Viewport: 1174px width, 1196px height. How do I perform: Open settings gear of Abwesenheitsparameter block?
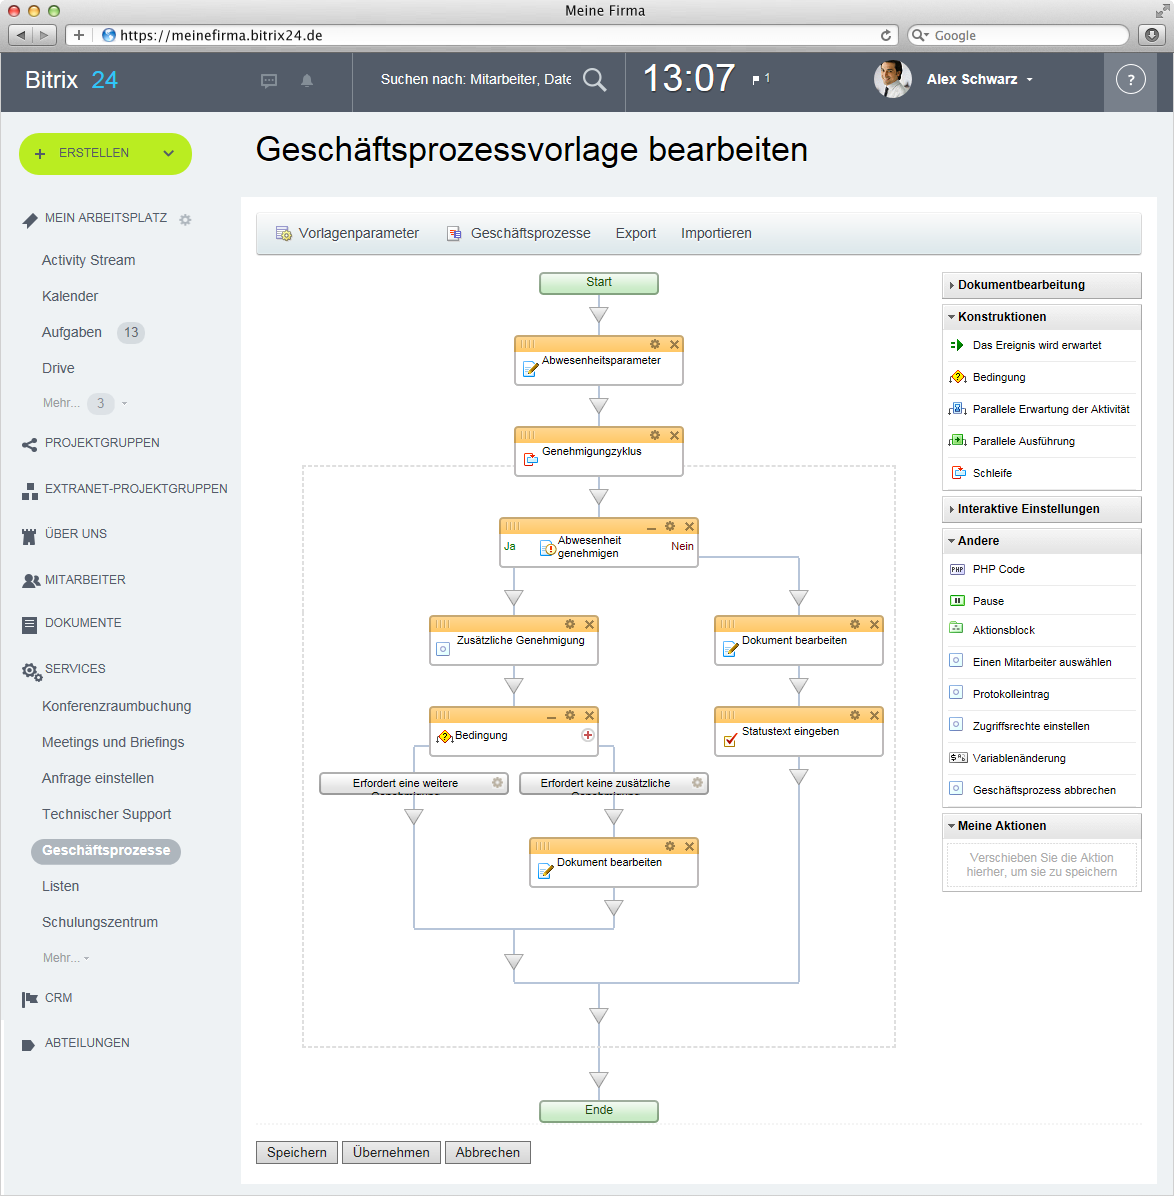point(655,344)
